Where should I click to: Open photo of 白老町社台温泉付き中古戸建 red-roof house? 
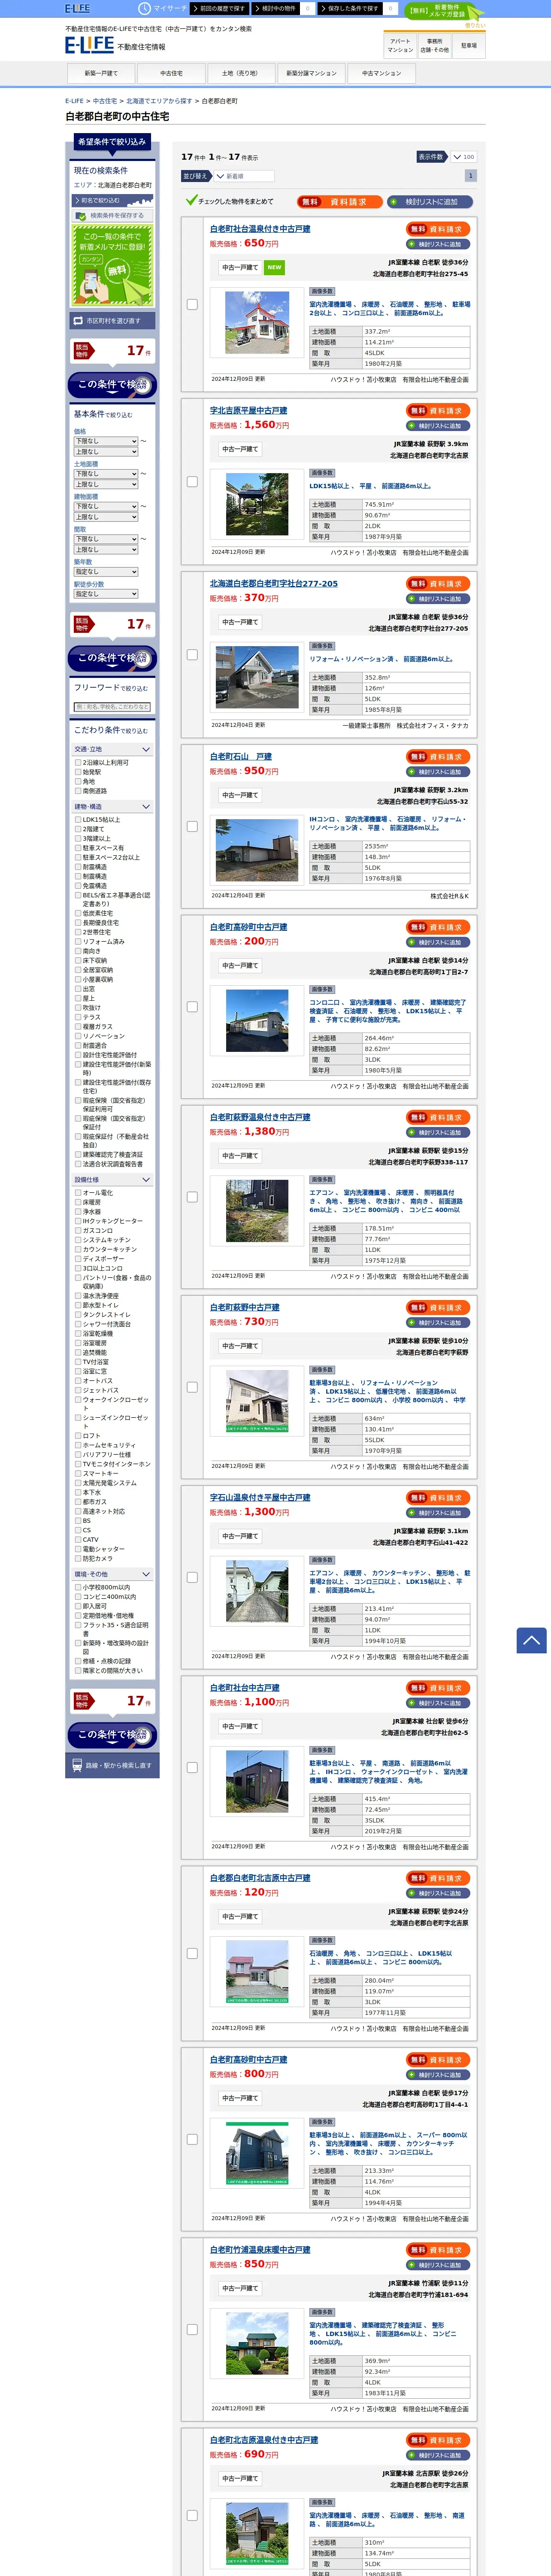[x=257, y=322]
